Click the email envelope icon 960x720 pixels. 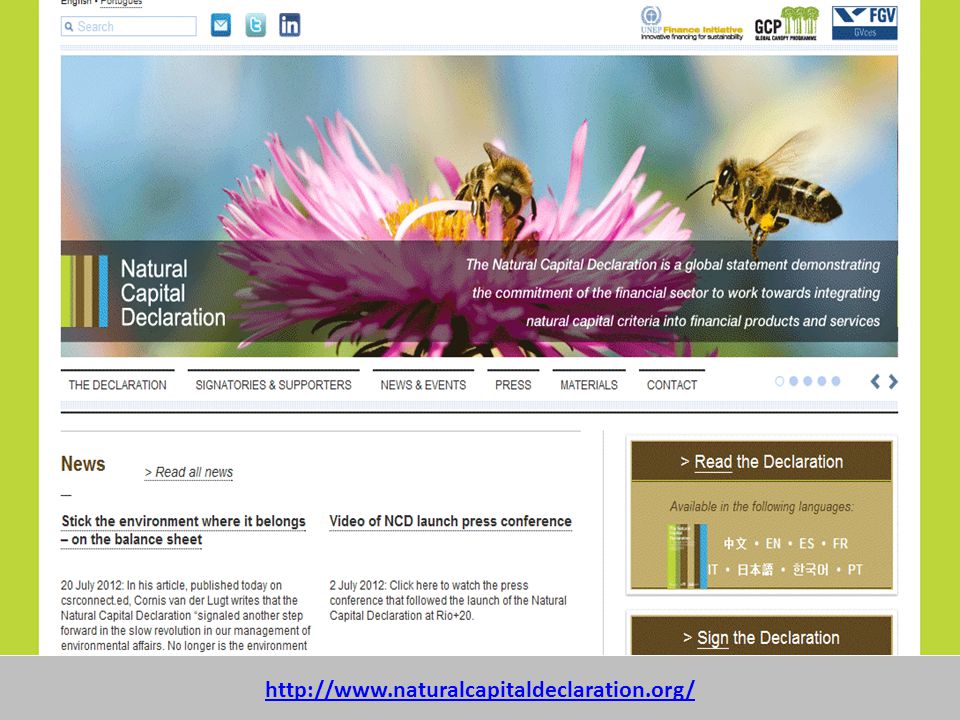click(221, 25)
